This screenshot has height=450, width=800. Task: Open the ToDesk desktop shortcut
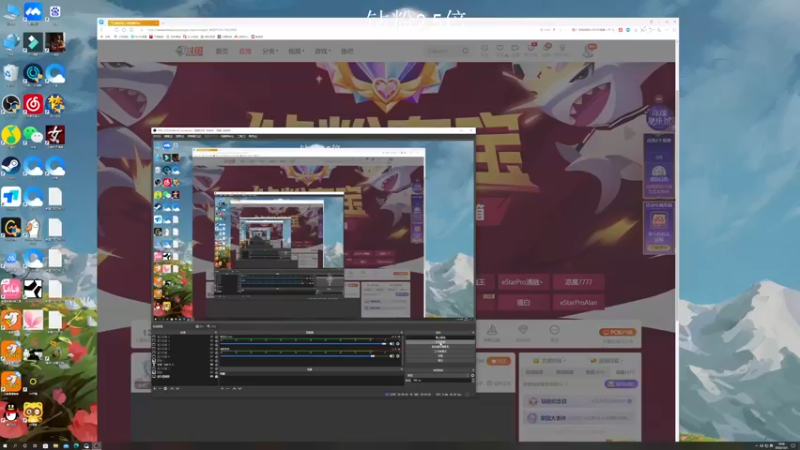11,196
